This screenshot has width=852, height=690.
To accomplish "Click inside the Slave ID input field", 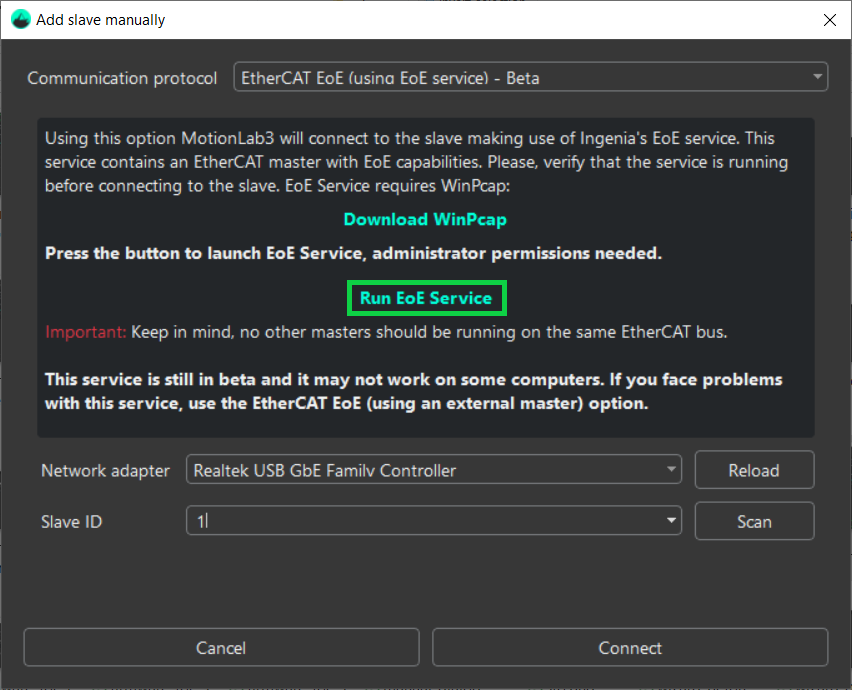I will [x=400, y=520].
